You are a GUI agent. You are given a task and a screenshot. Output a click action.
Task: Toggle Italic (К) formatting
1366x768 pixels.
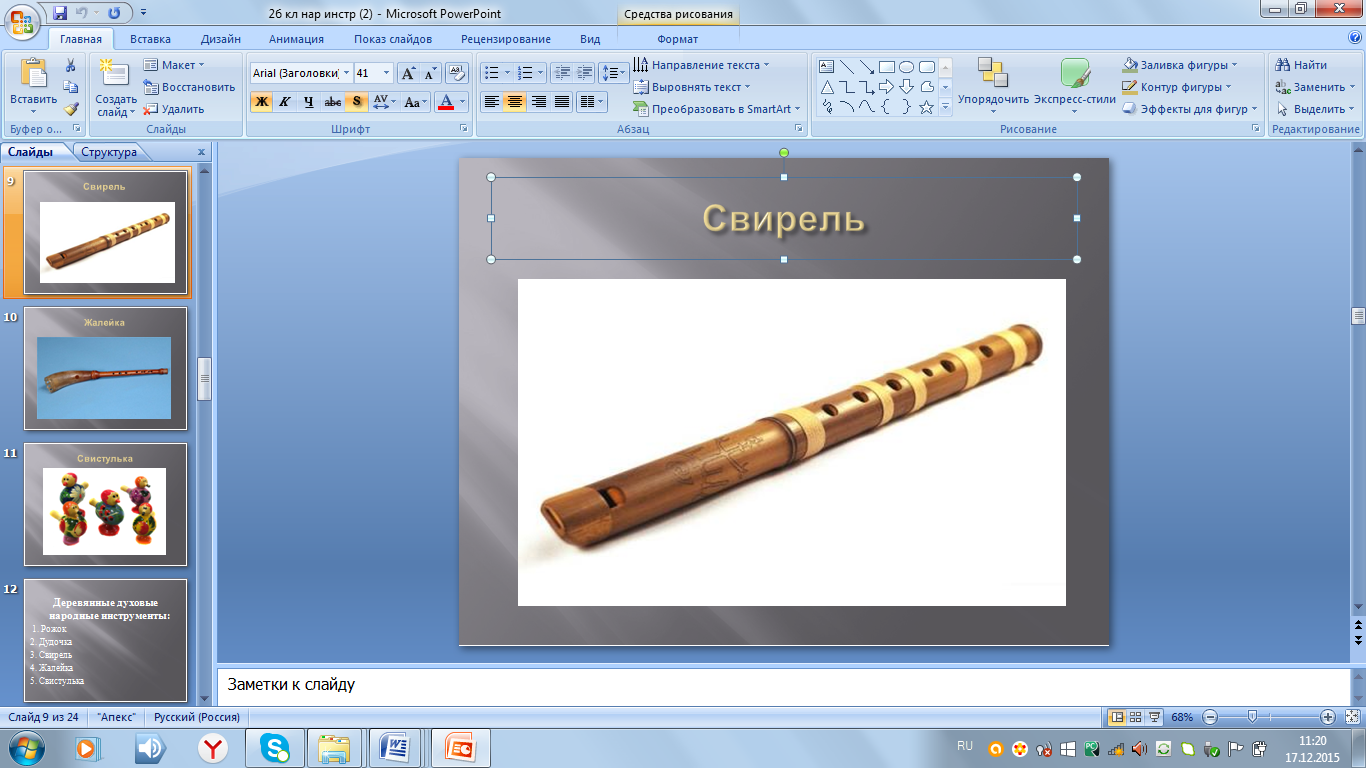(285, 101)
